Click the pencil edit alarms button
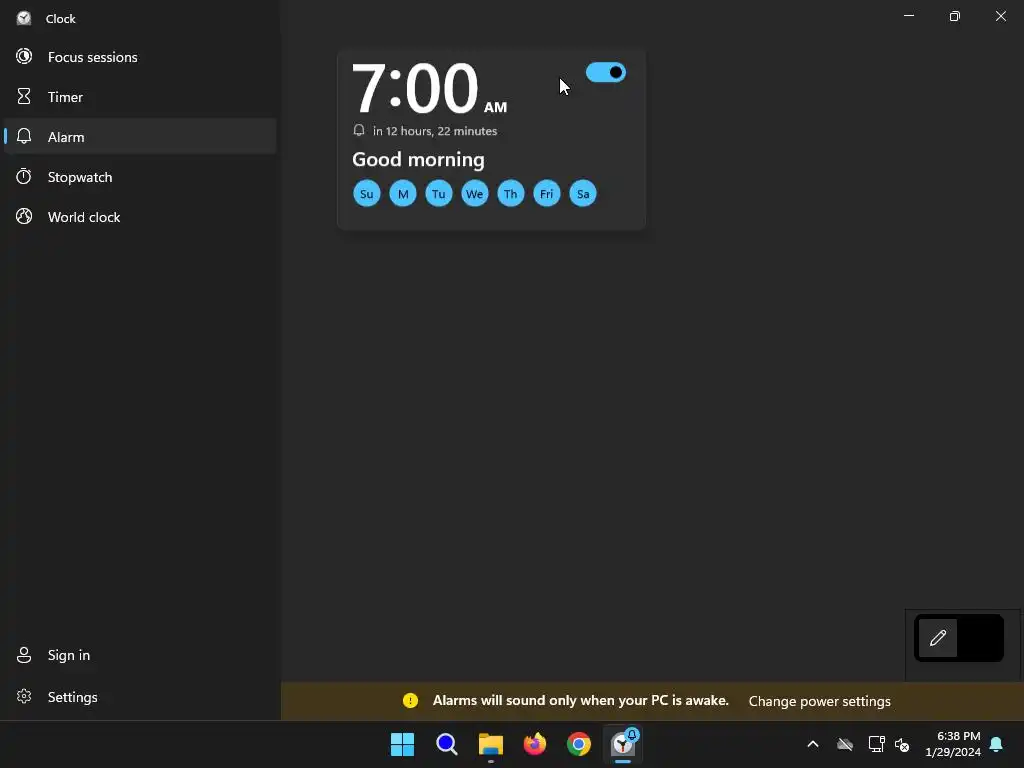The width and height of the screenshot is (1024, 768). click(938, 637)
